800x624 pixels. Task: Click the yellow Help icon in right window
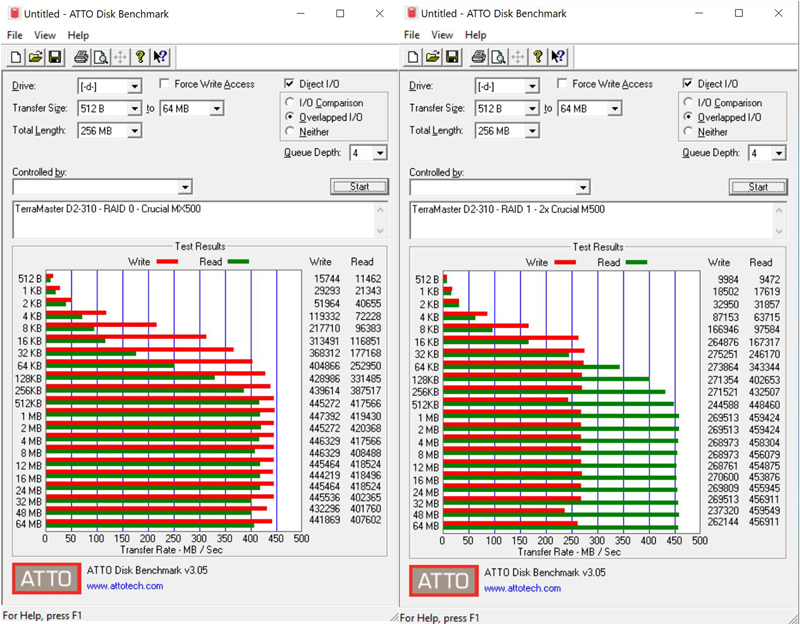pos(538,57)
